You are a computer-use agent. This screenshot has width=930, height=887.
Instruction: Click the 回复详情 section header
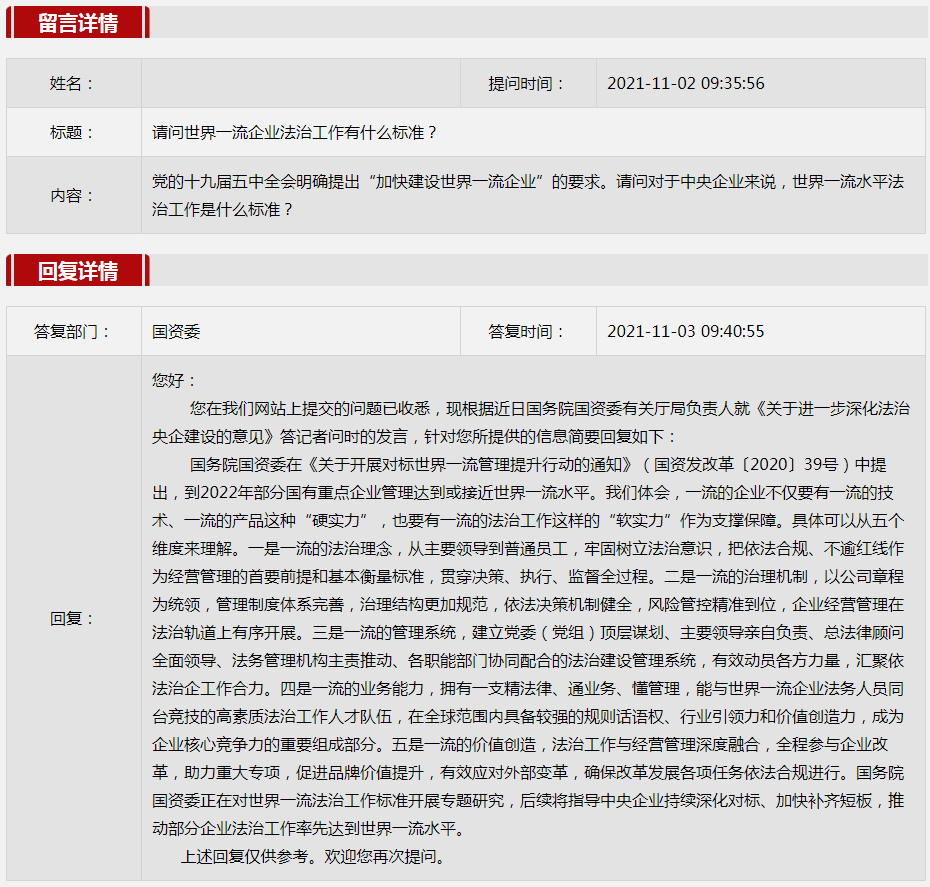click(77, 271)
